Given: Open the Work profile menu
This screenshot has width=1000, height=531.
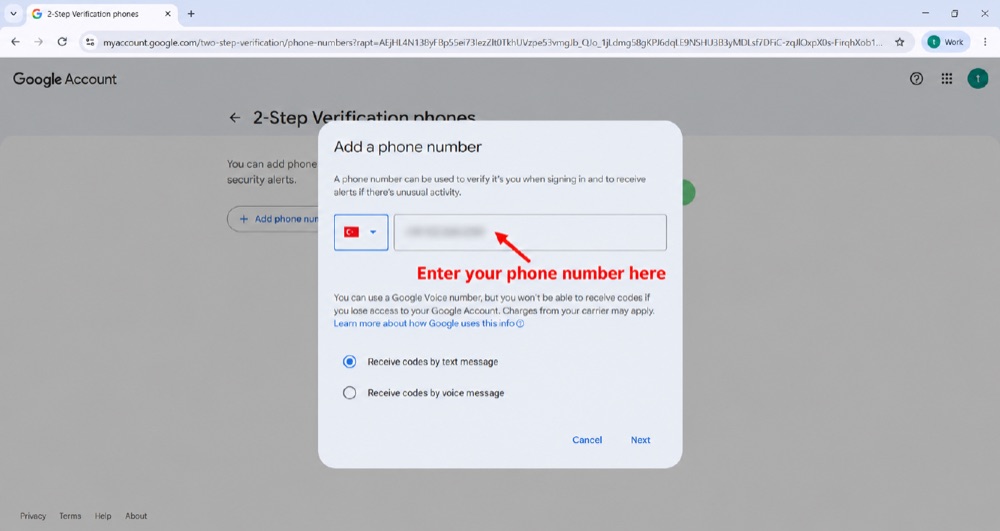Looking at the screenshot, I should [x=946, y=42].
